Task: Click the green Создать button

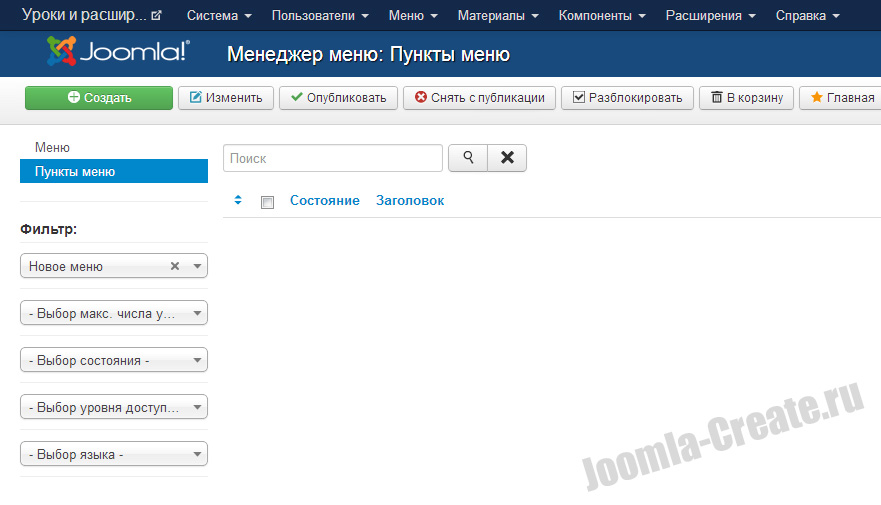Action: pyautogui.click(x=98, y=97)
